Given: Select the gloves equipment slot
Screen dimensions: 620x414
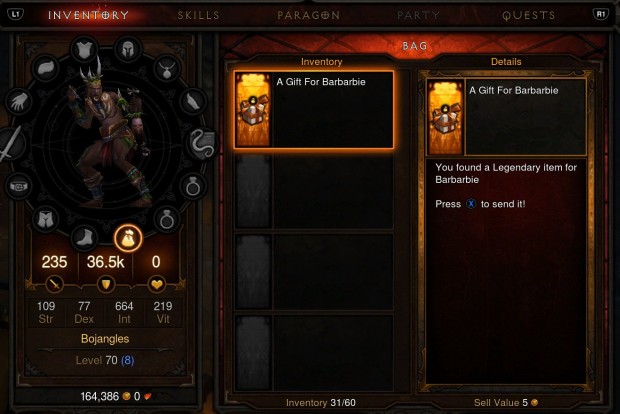Looking at the screenshot, I should point(18,102).
